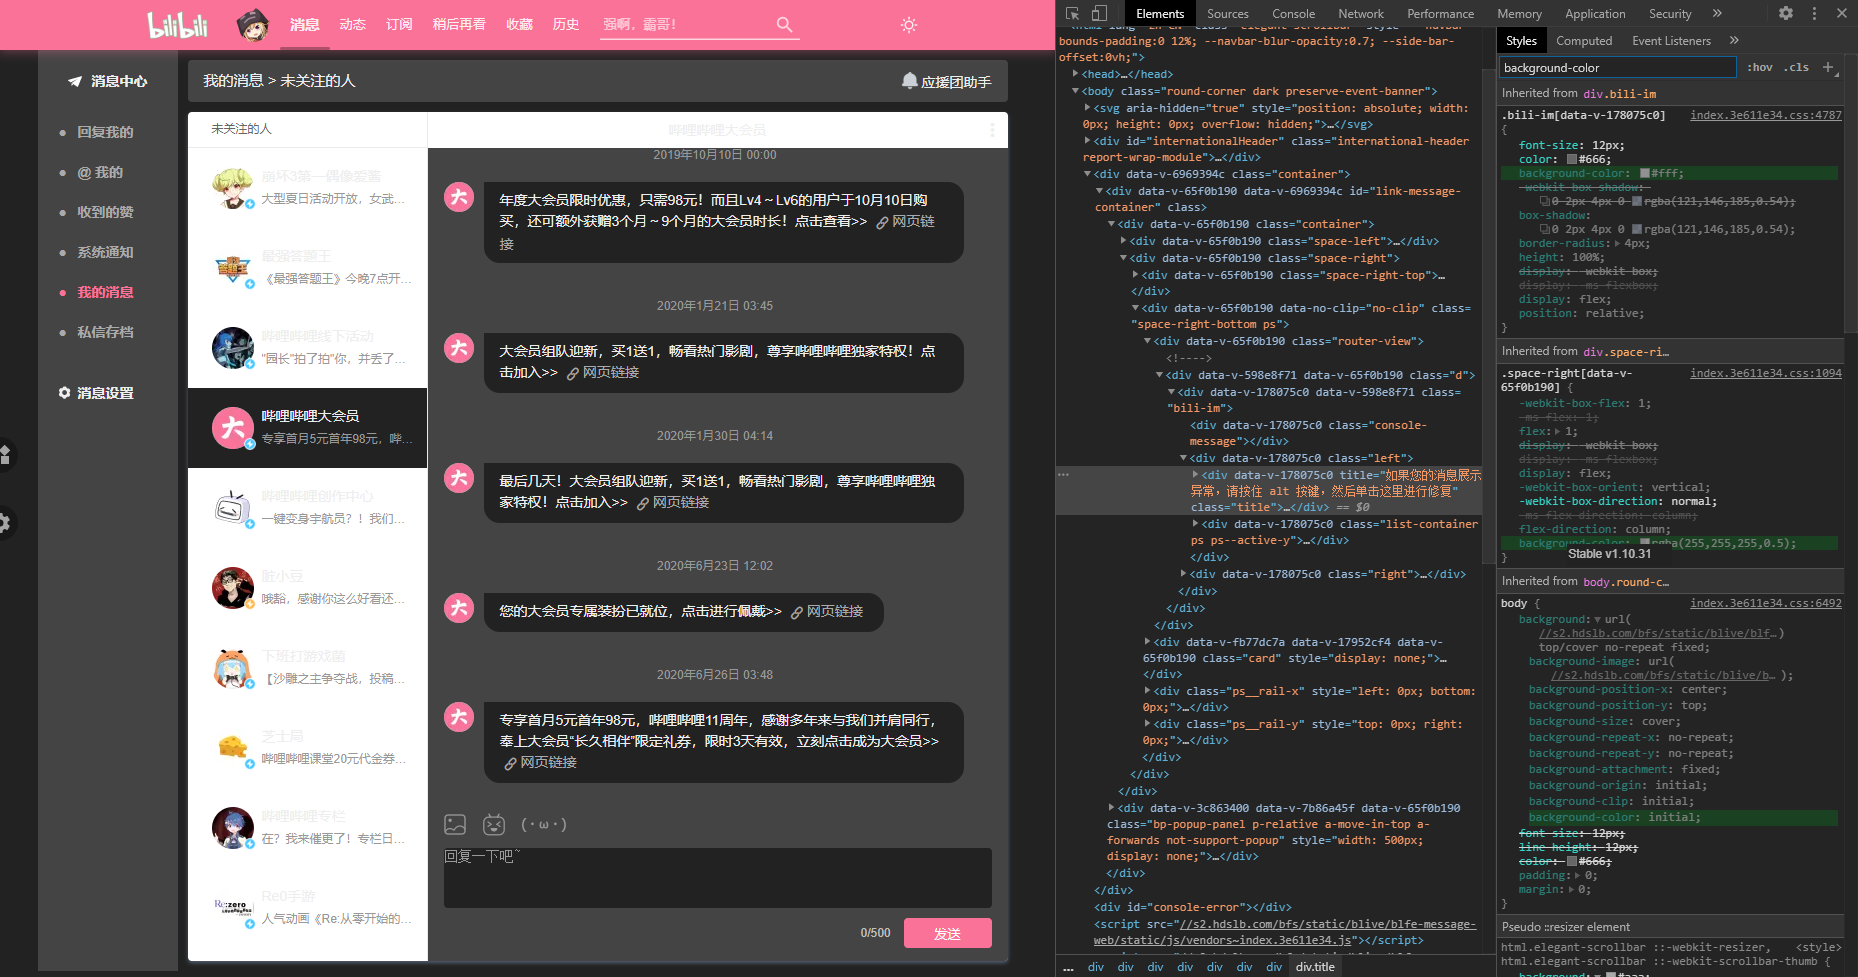Click 动态 in the top navigation
The width and height of the screenshot is (1858, 977).
tap(352, 24)
